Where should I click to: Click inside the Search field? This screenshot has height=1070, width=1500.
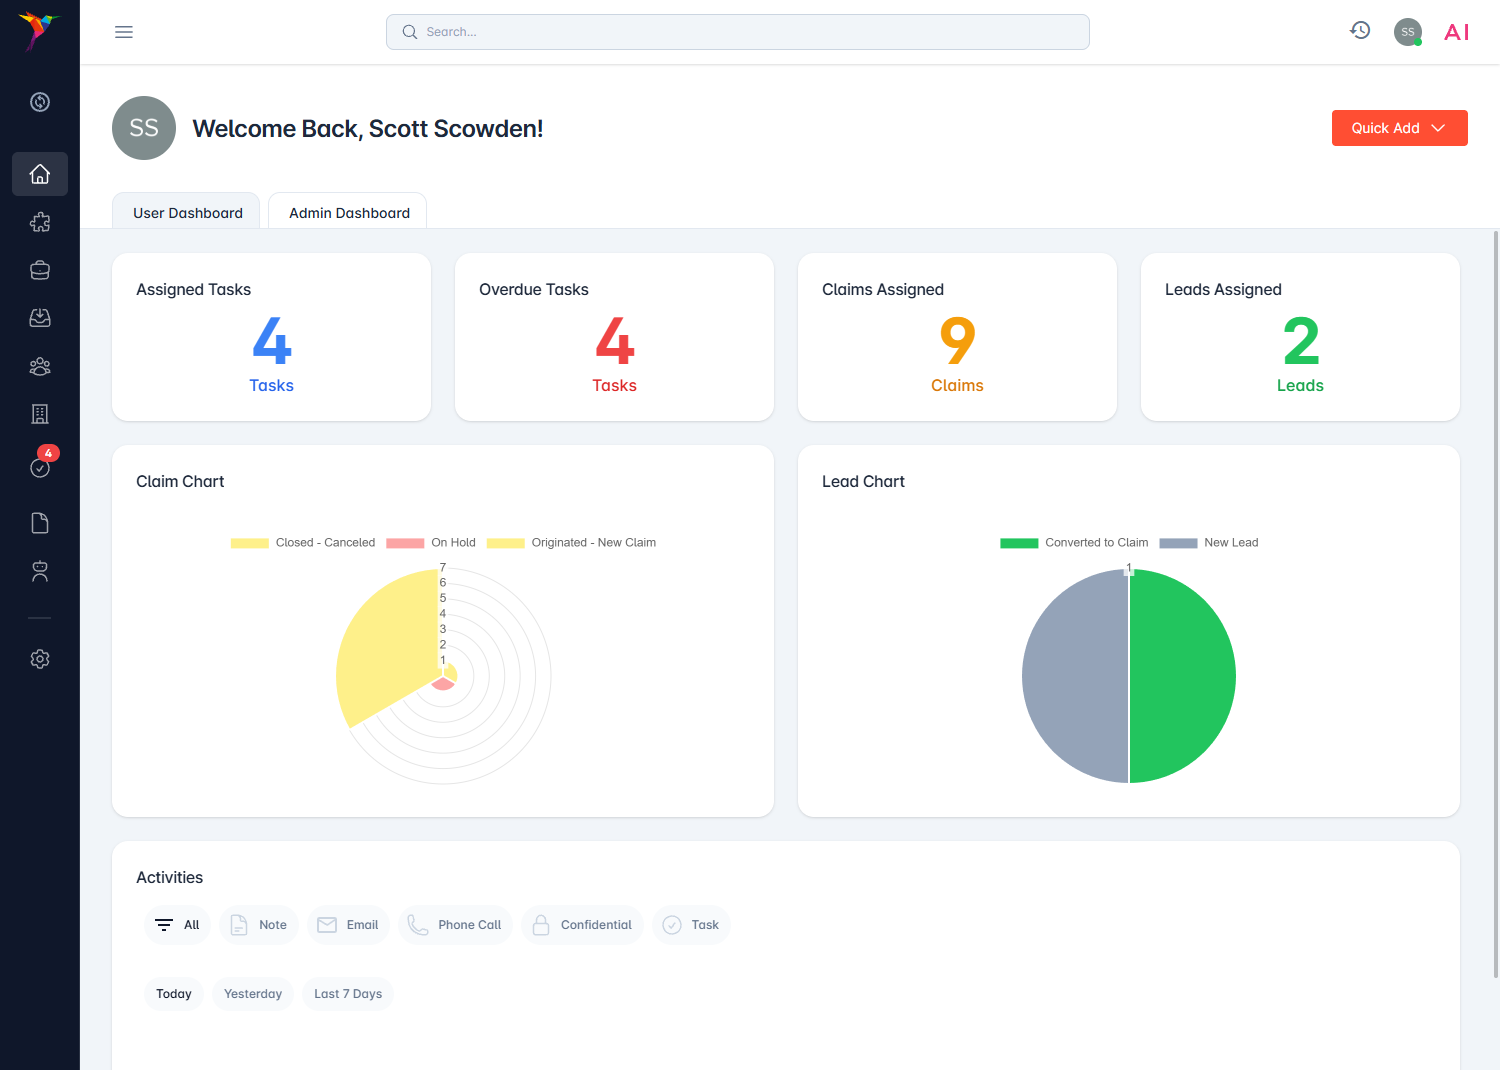737,31
